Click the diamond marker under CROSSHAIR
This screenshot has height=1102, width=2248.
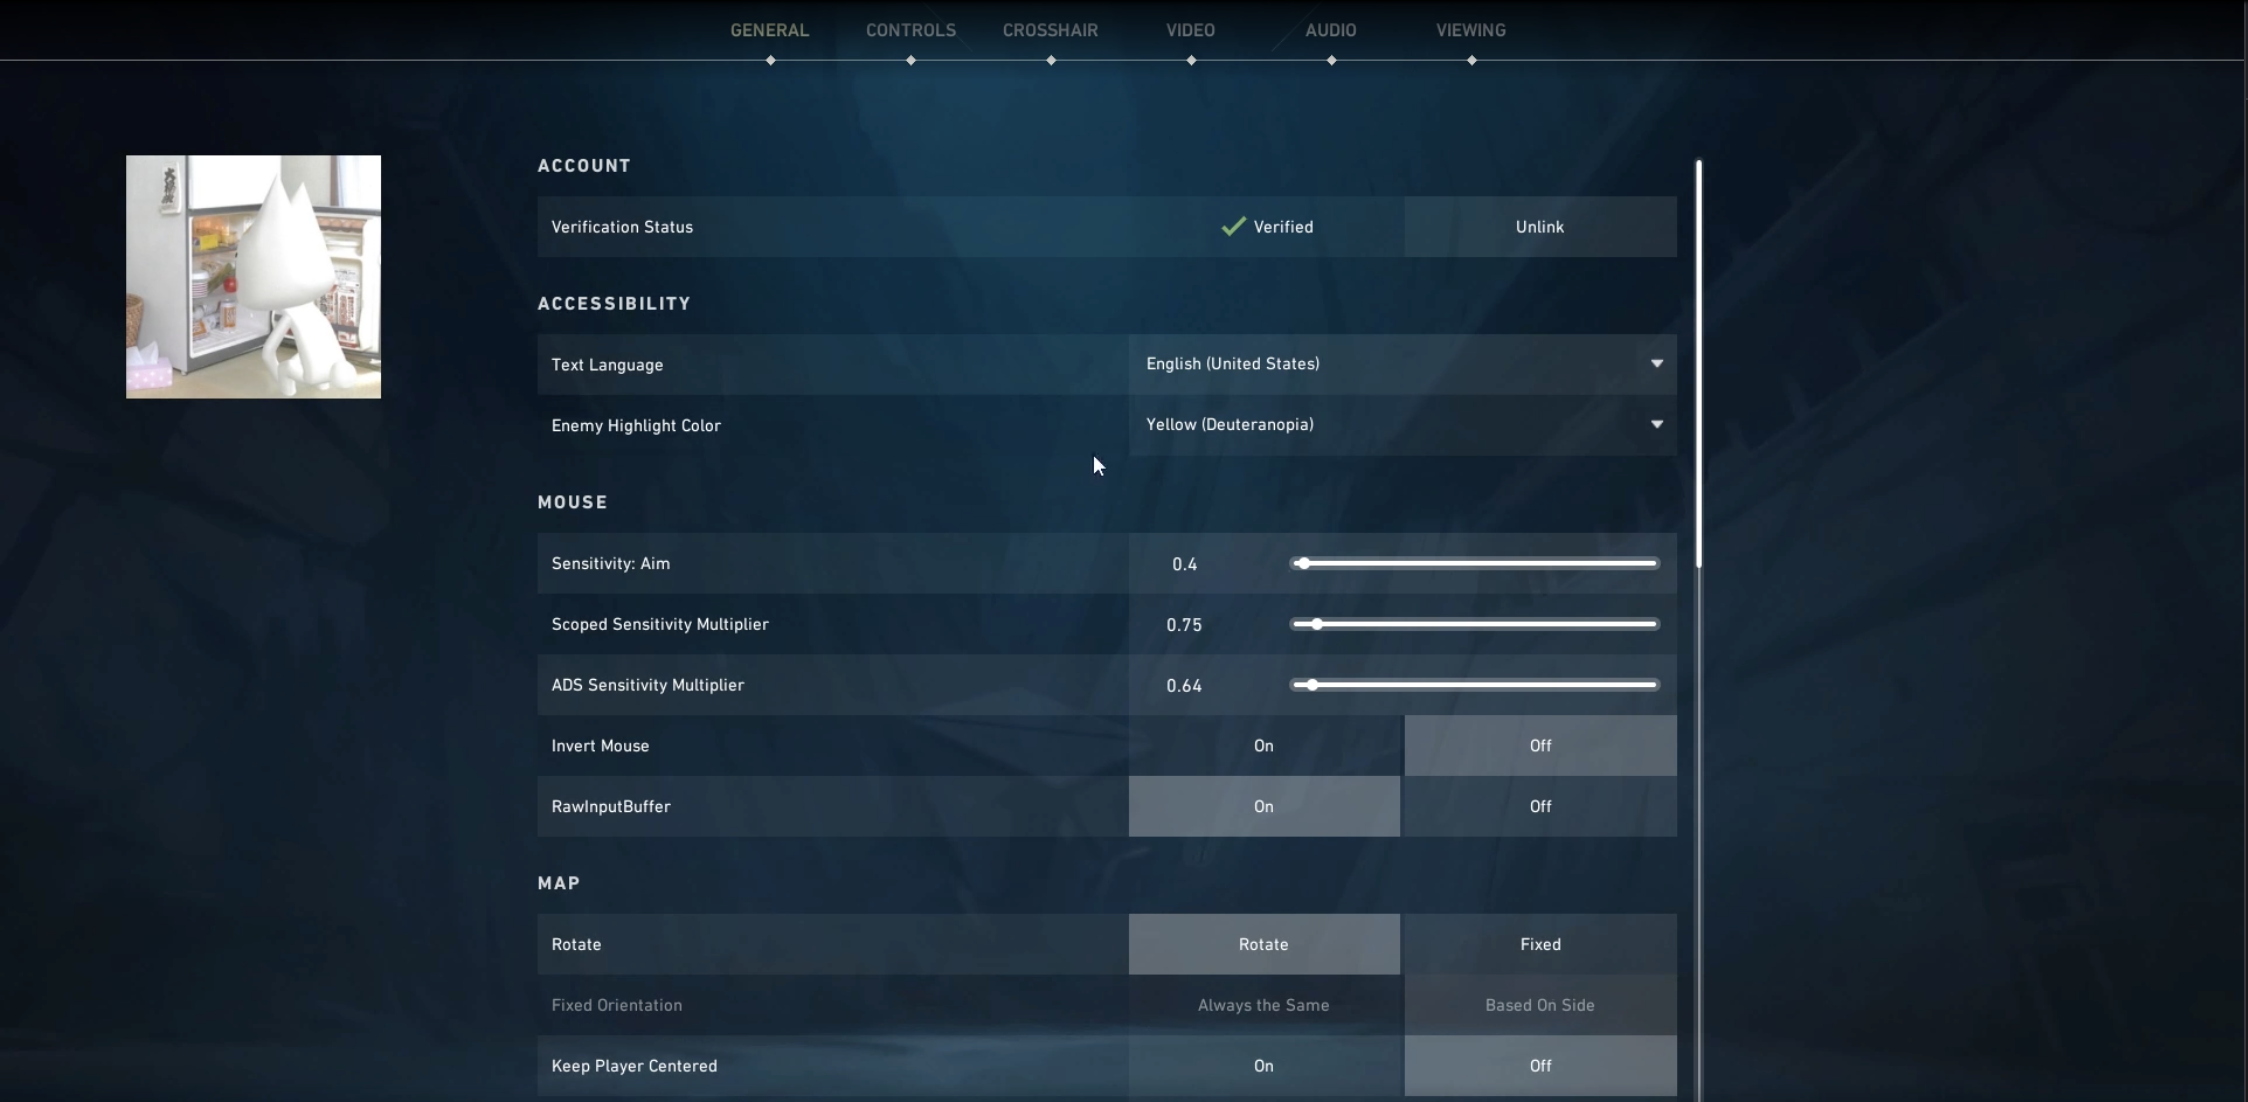click(x=1051, y=61)
